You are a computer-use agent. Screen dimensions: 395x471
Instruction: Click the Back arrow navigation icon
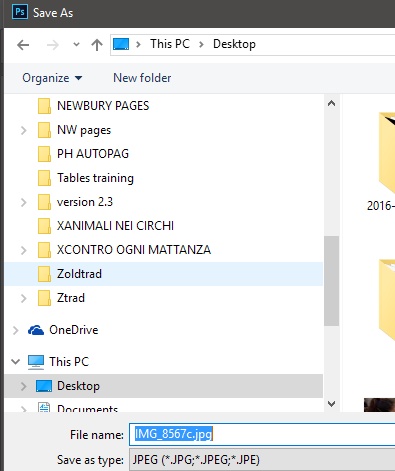(23, 45)
